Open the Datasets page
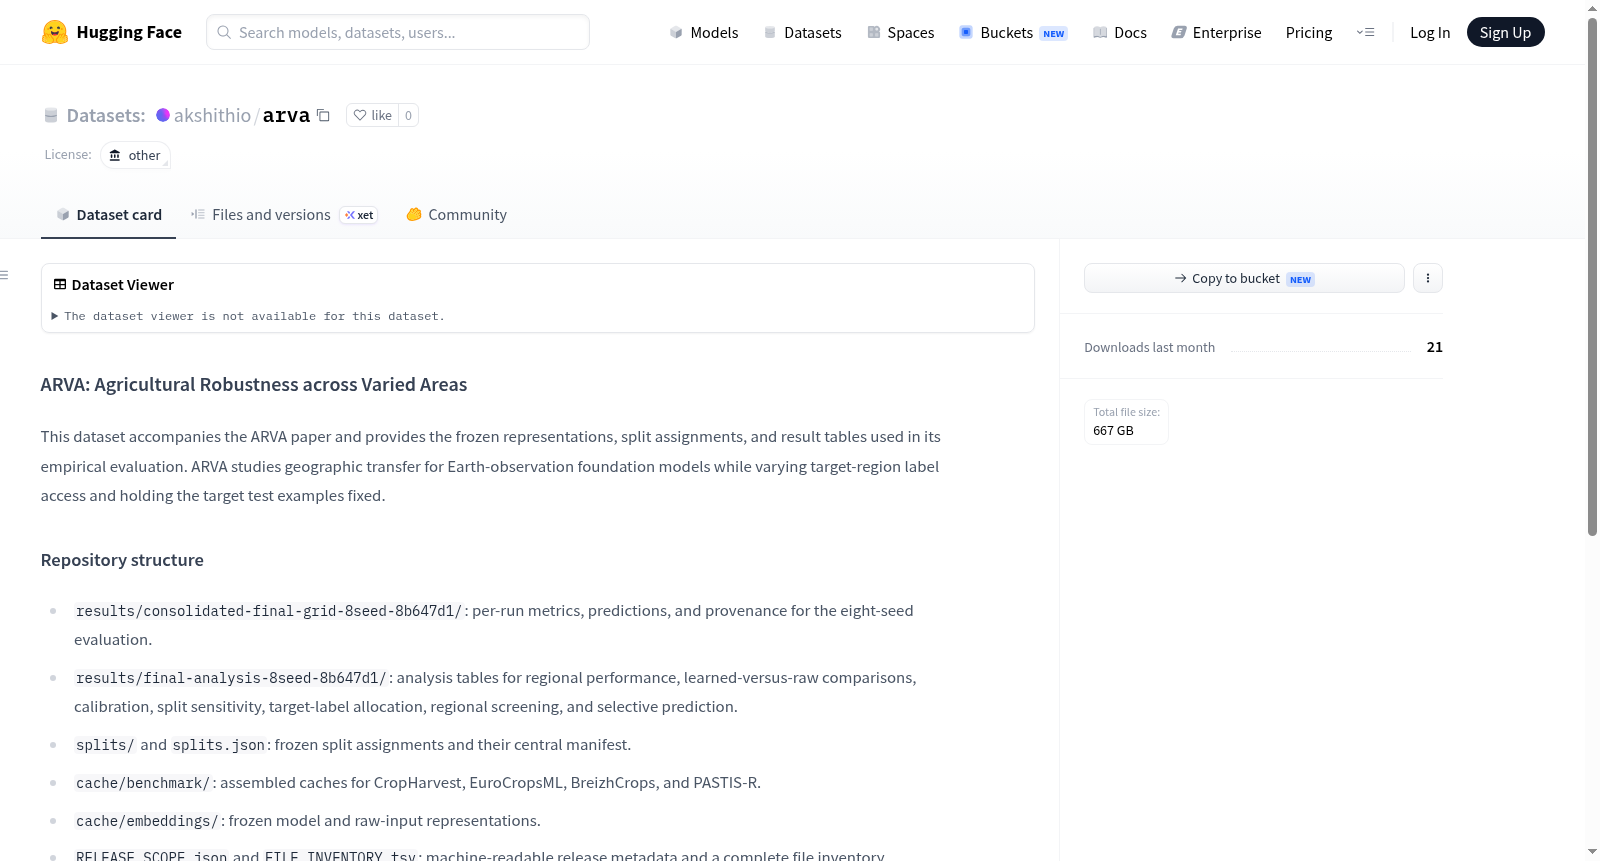This screenshot has width=1600, height=861. (x=803, y=32)
